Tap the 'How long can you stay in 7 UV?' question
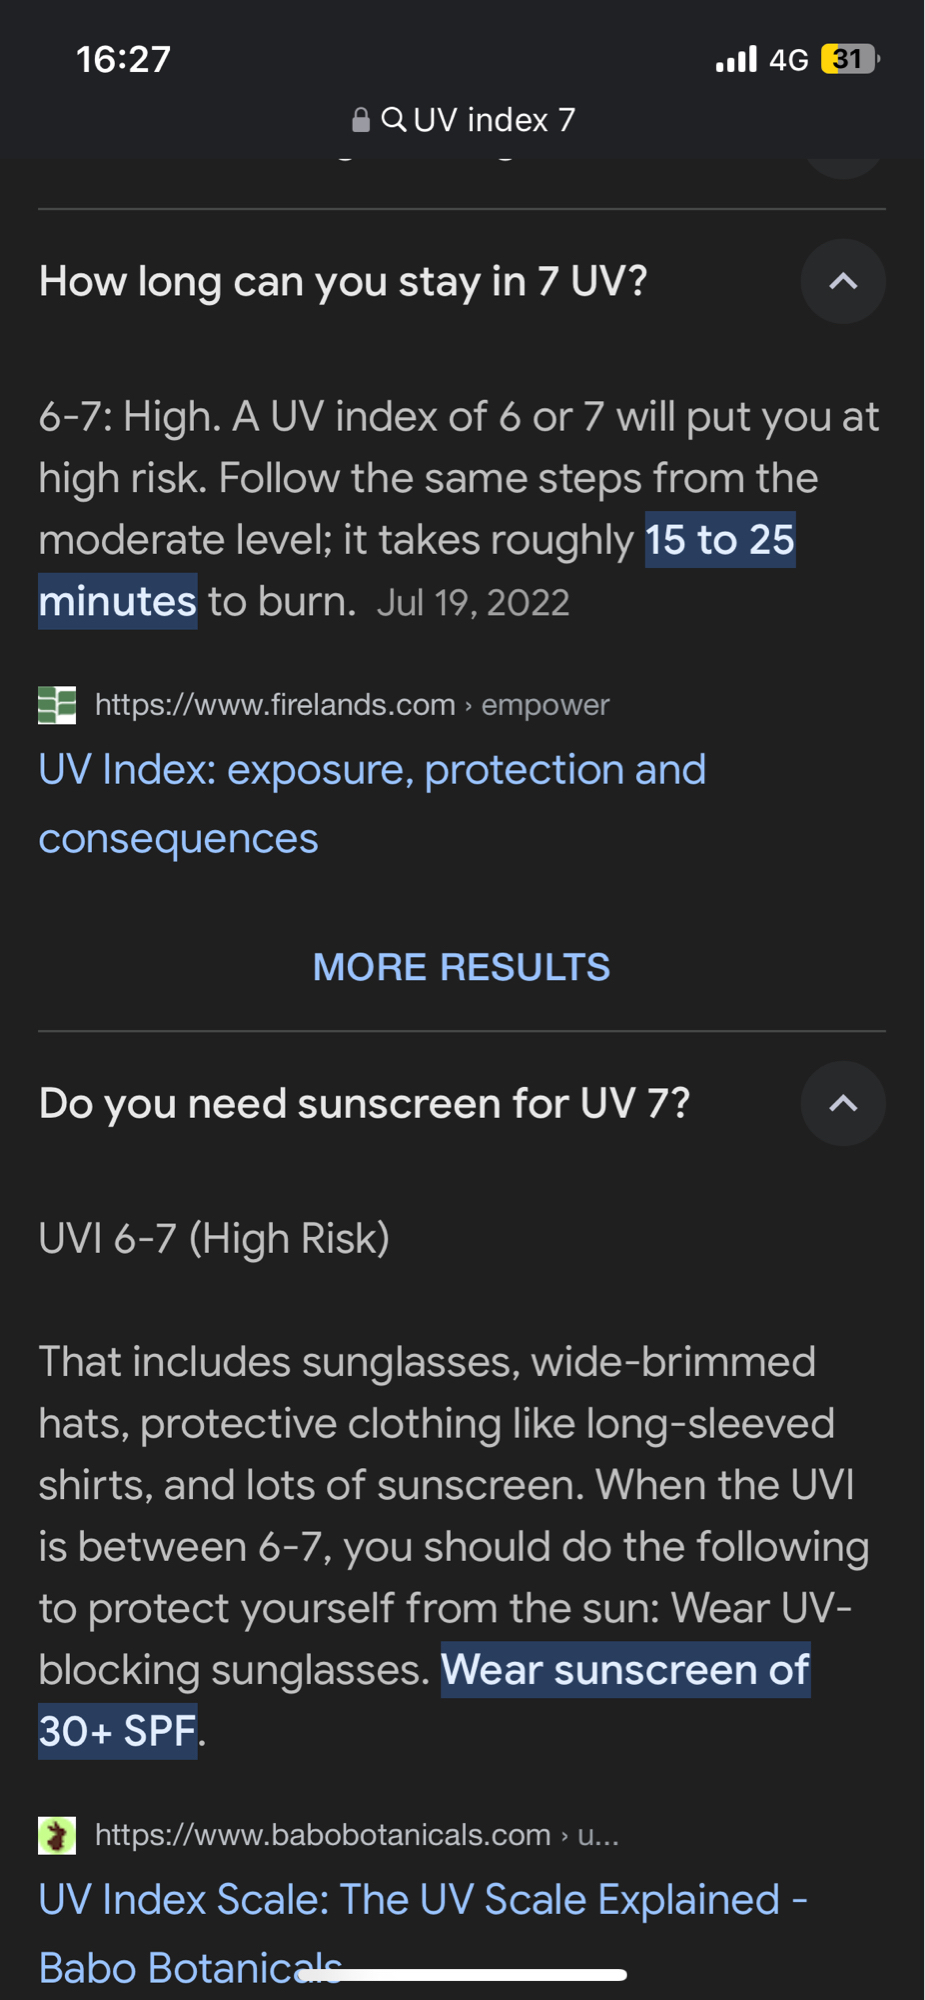Viewport: 925px width, 2000px height. click(343, 282)
